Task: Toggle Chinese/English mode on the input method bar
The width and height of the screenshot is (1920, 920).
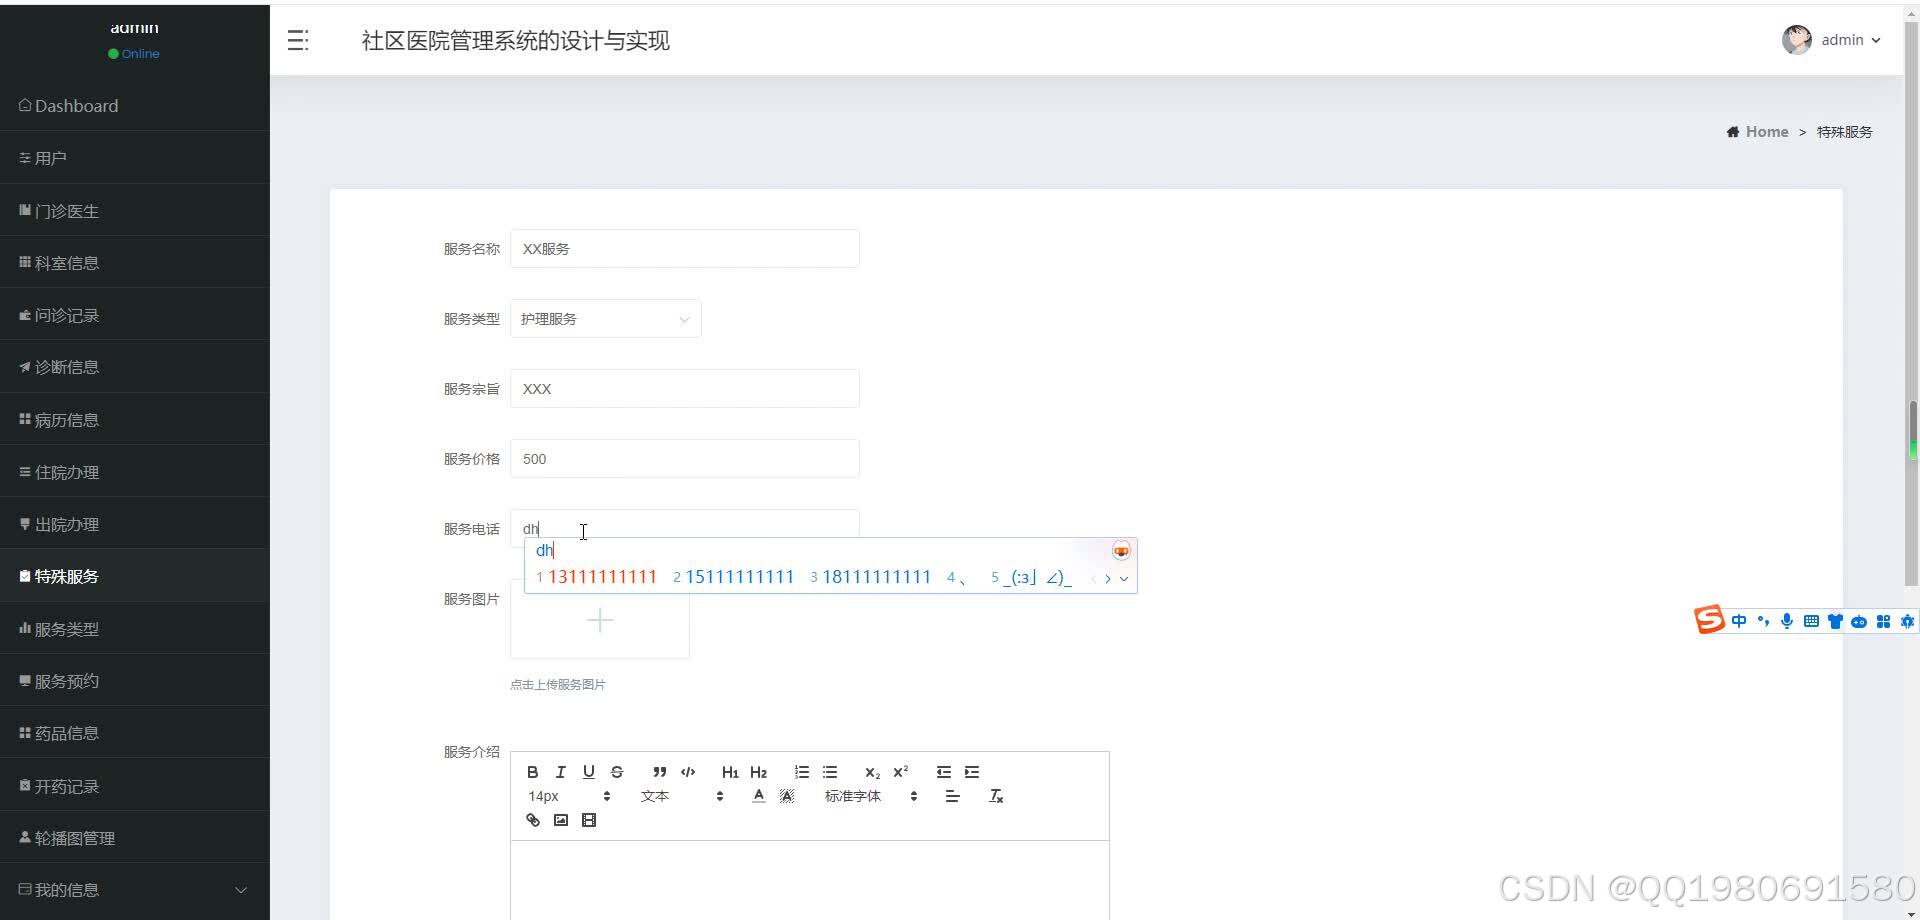Action: coord(1740,620)
